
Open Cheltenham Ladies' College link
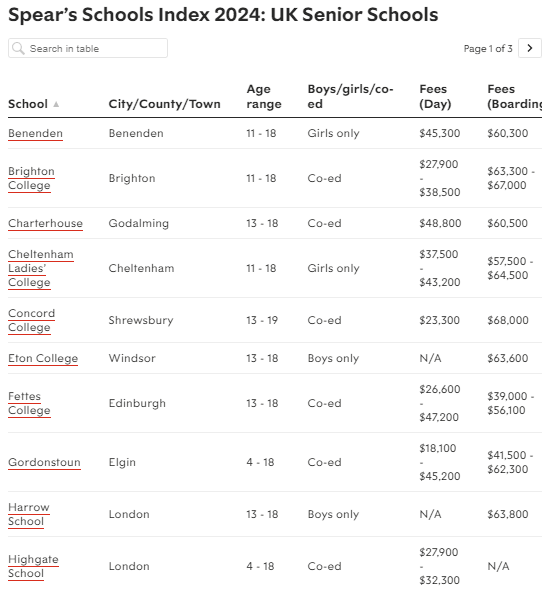coord(41,268)
